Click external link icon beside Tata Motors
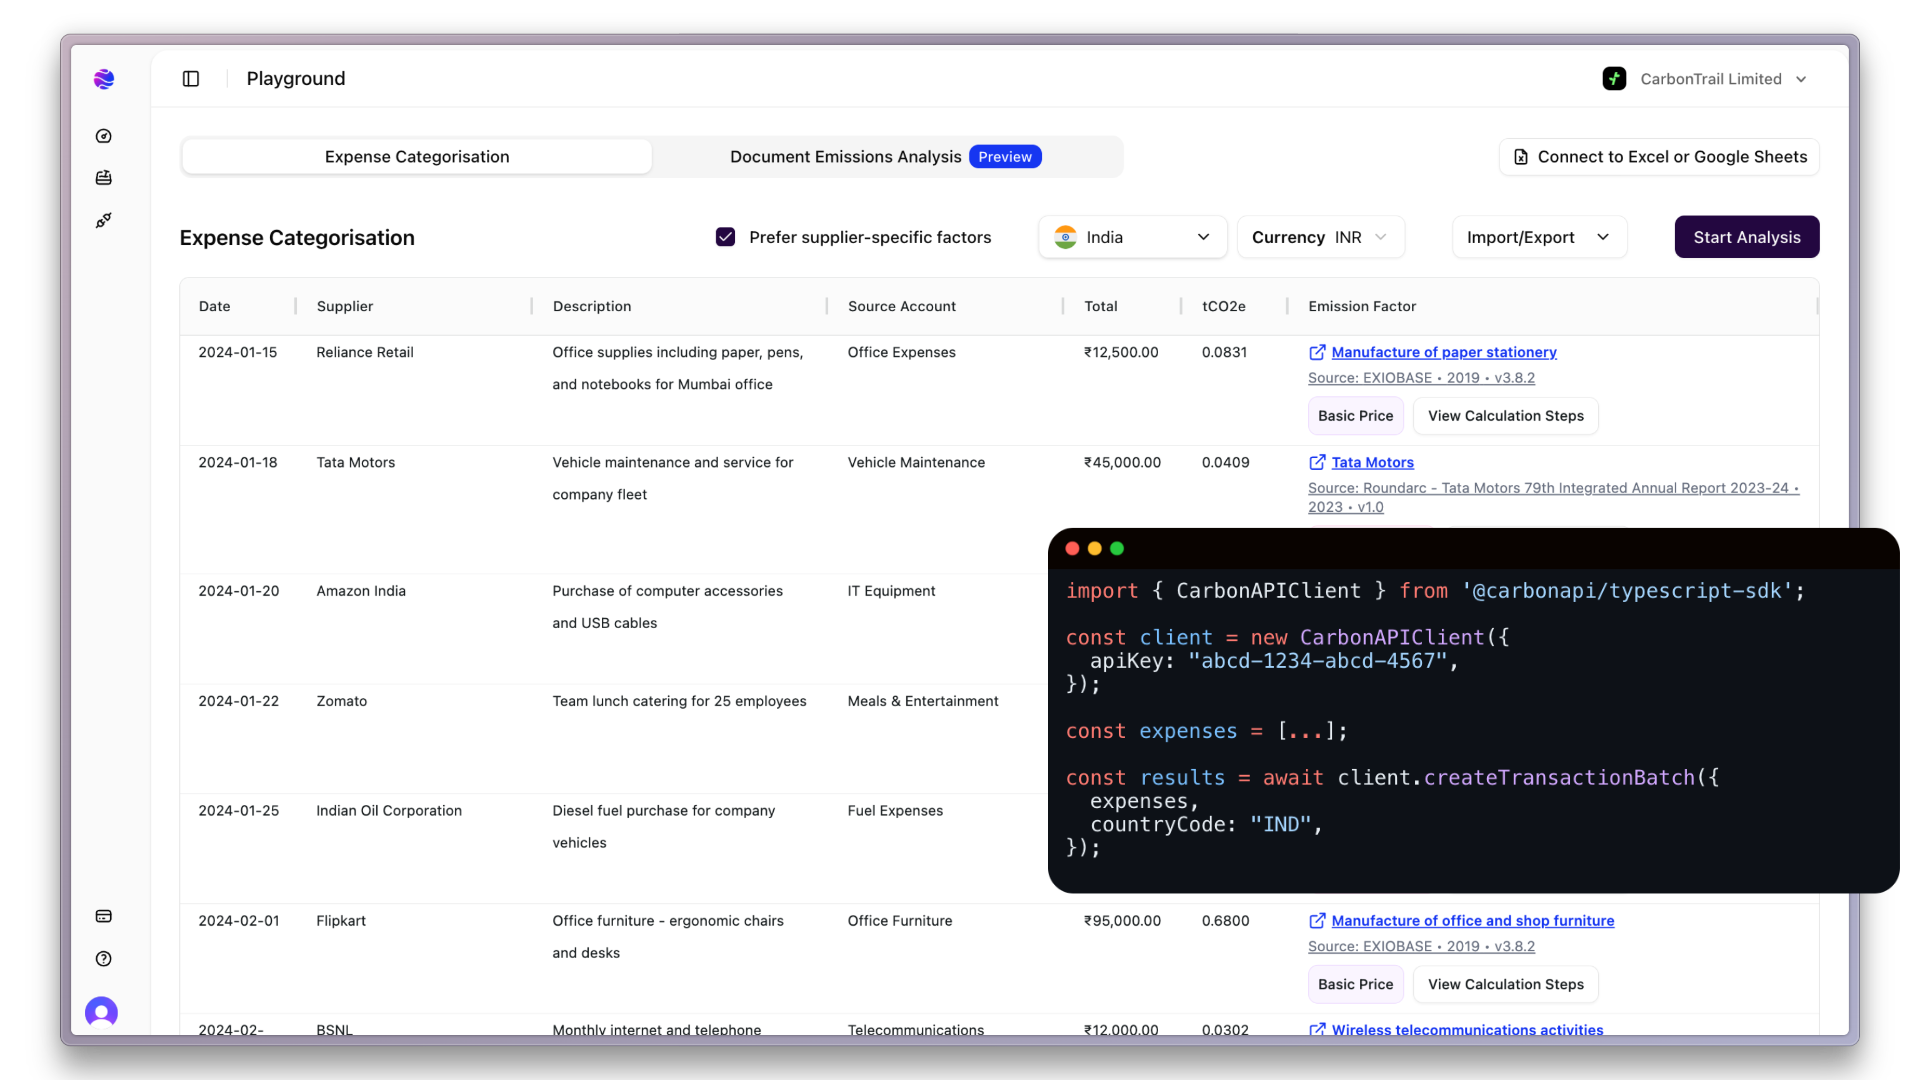The width and height of the screenshot is (1920, 1080). [1317, 462]
